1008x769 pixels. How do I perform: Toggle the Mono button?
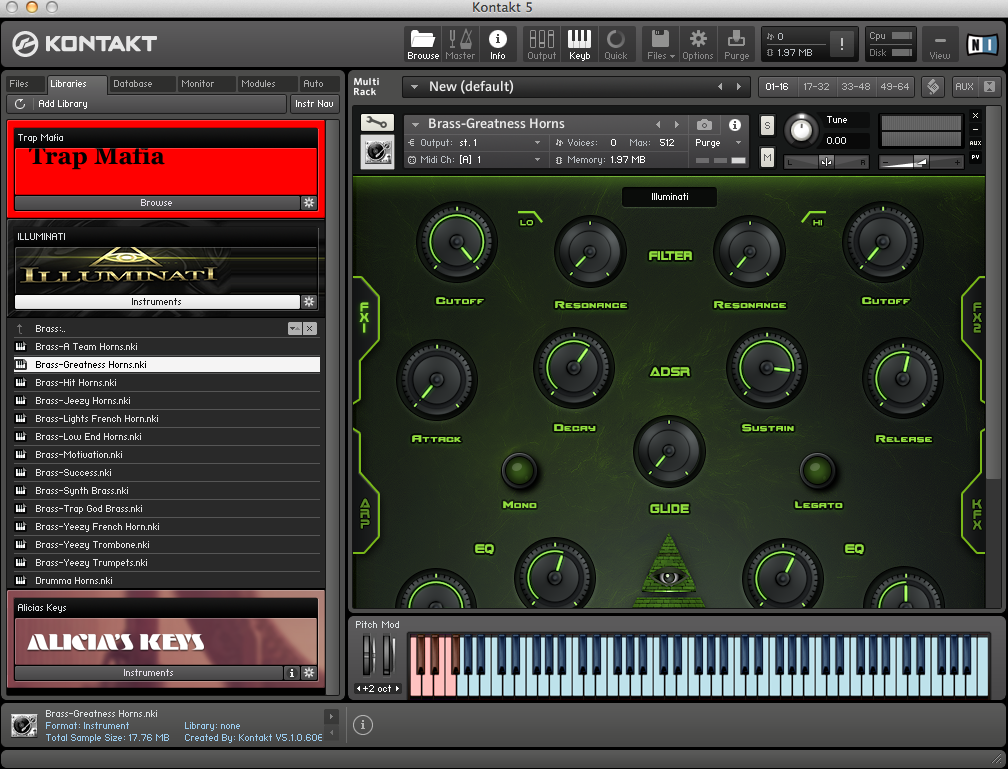point(519,471)
